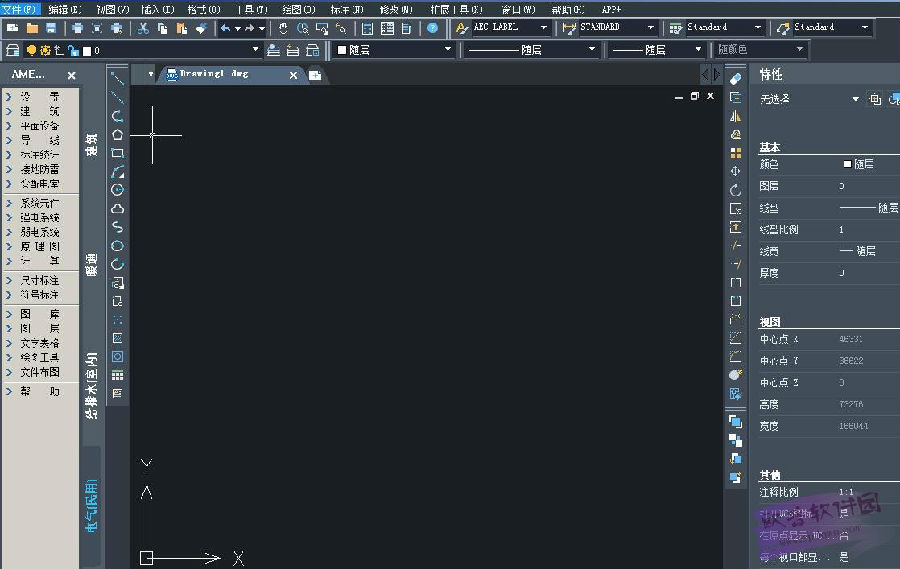Open the AEC LABEL text style dropdown
900x569 pixels.
click(503, 27)
